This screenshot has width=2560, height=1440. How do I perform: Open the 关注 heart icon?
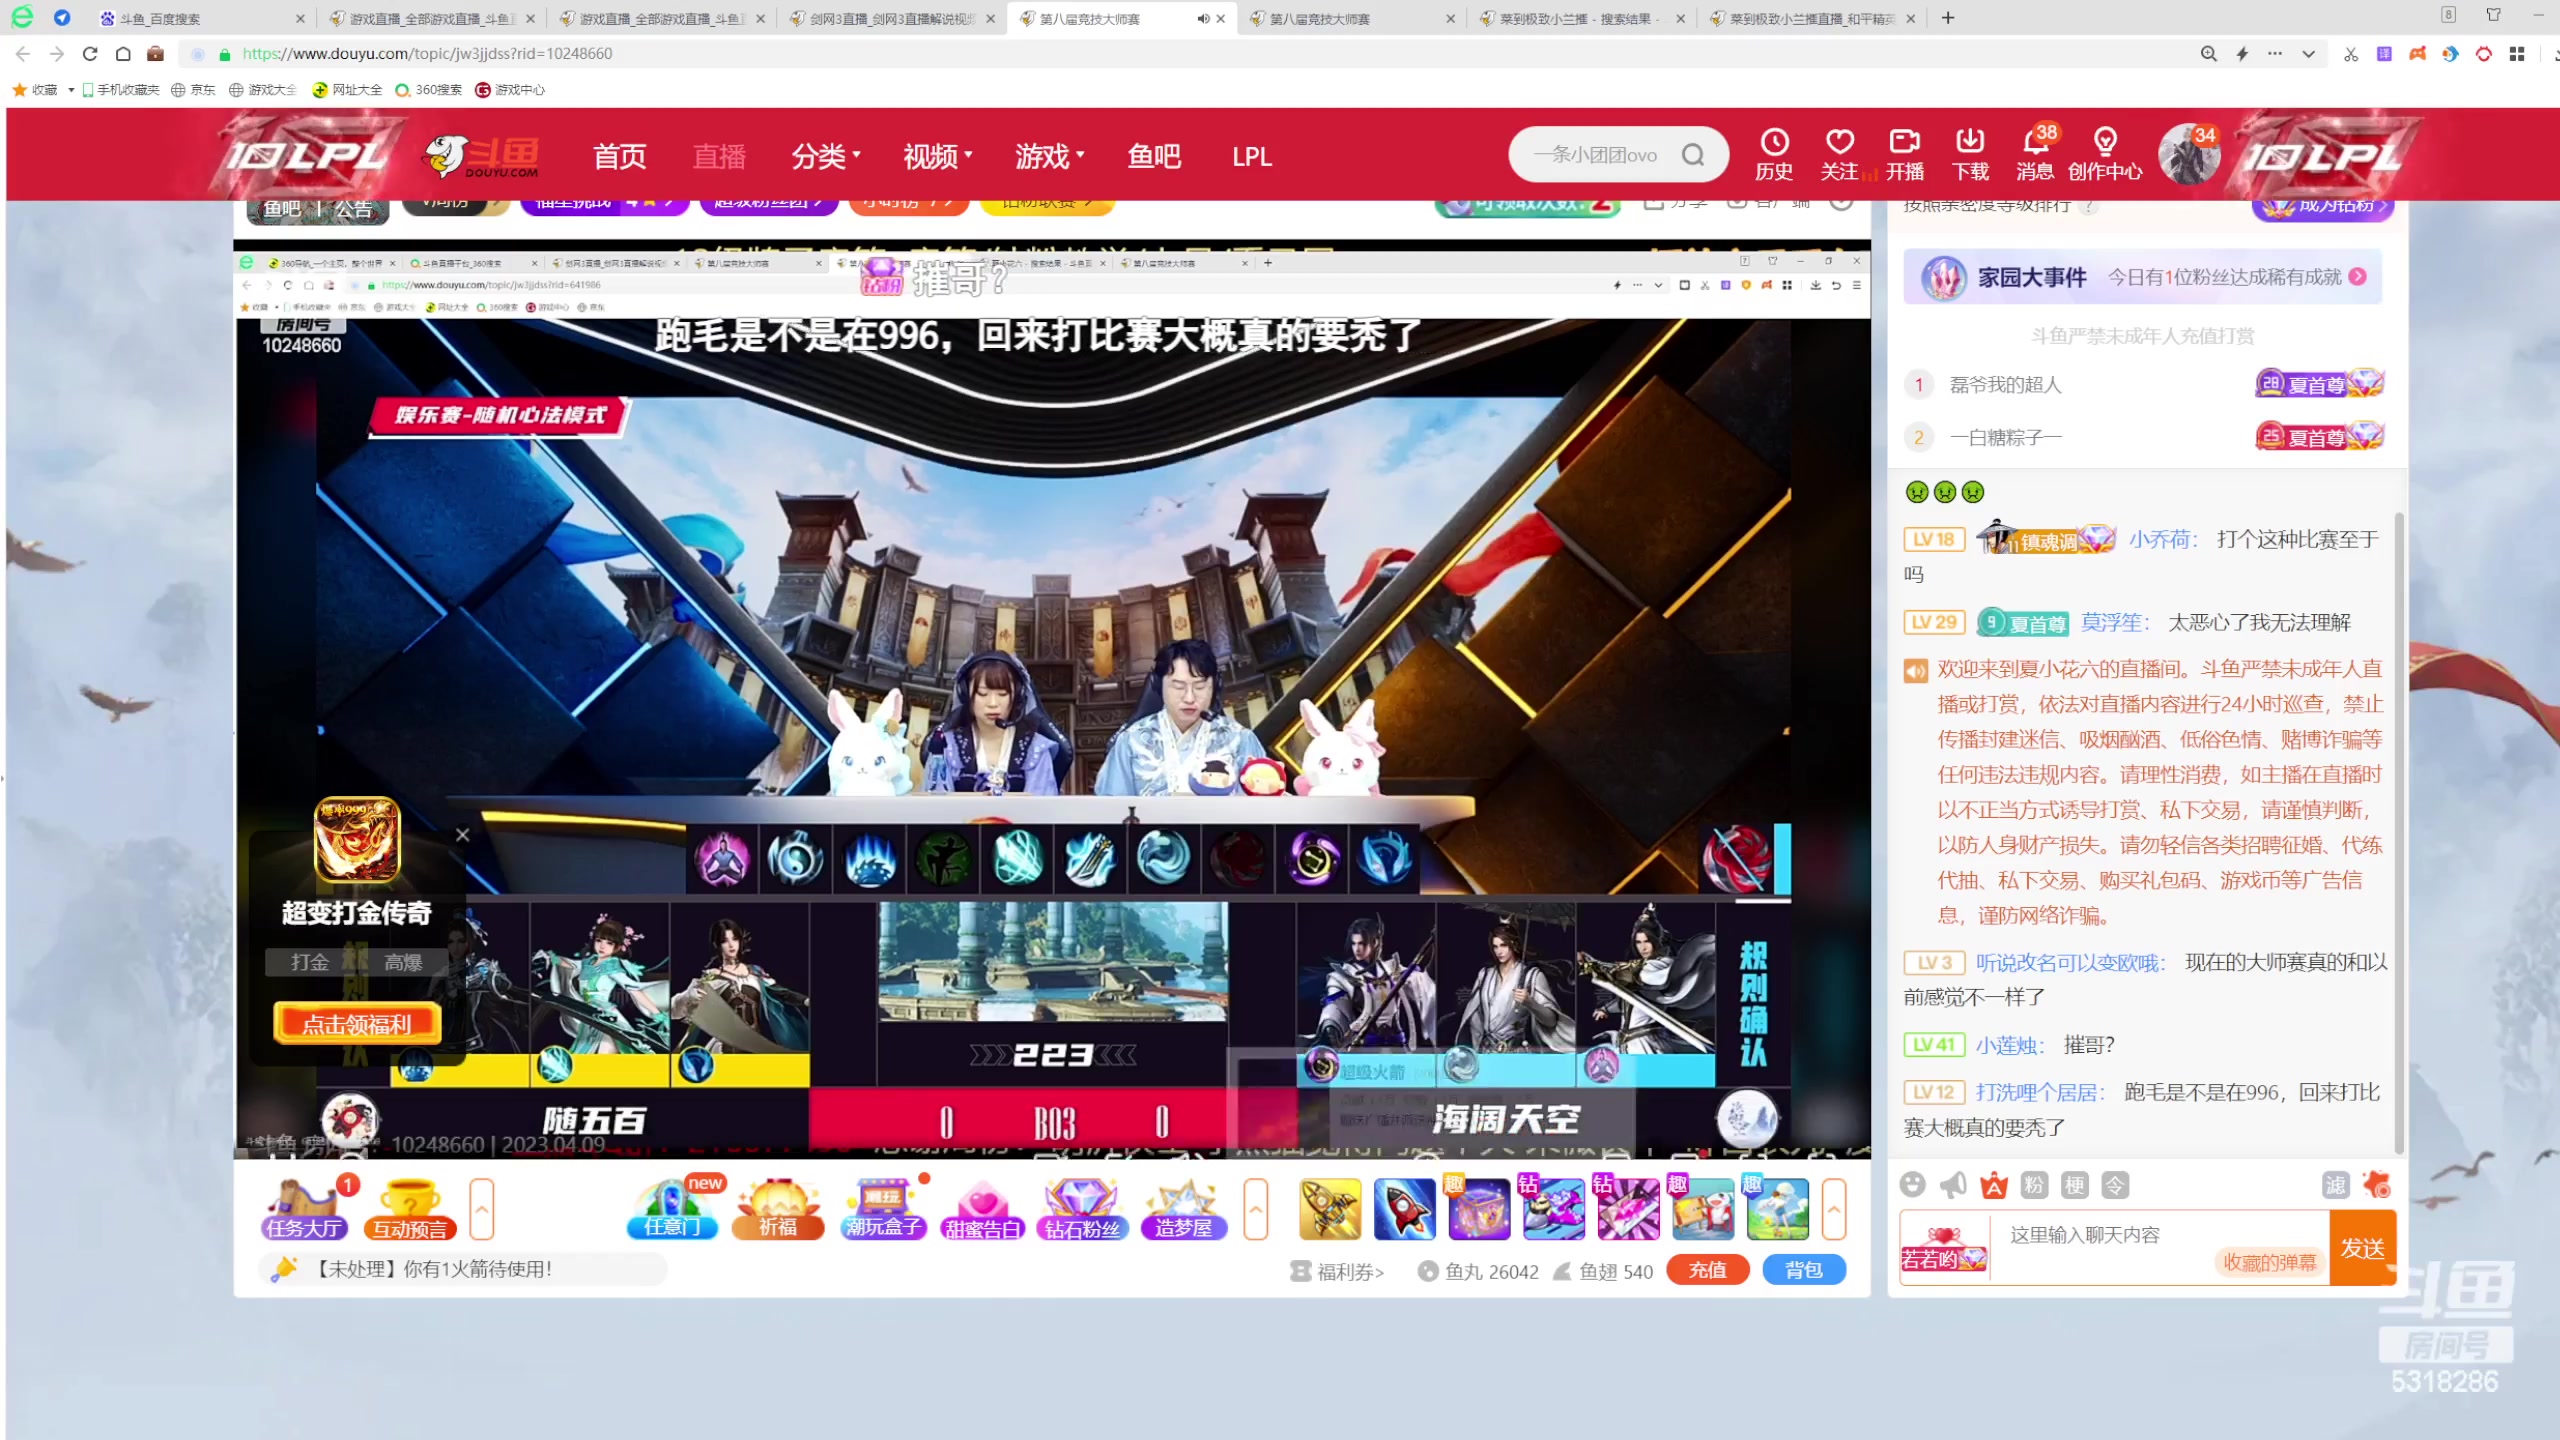coord(1839,154)
